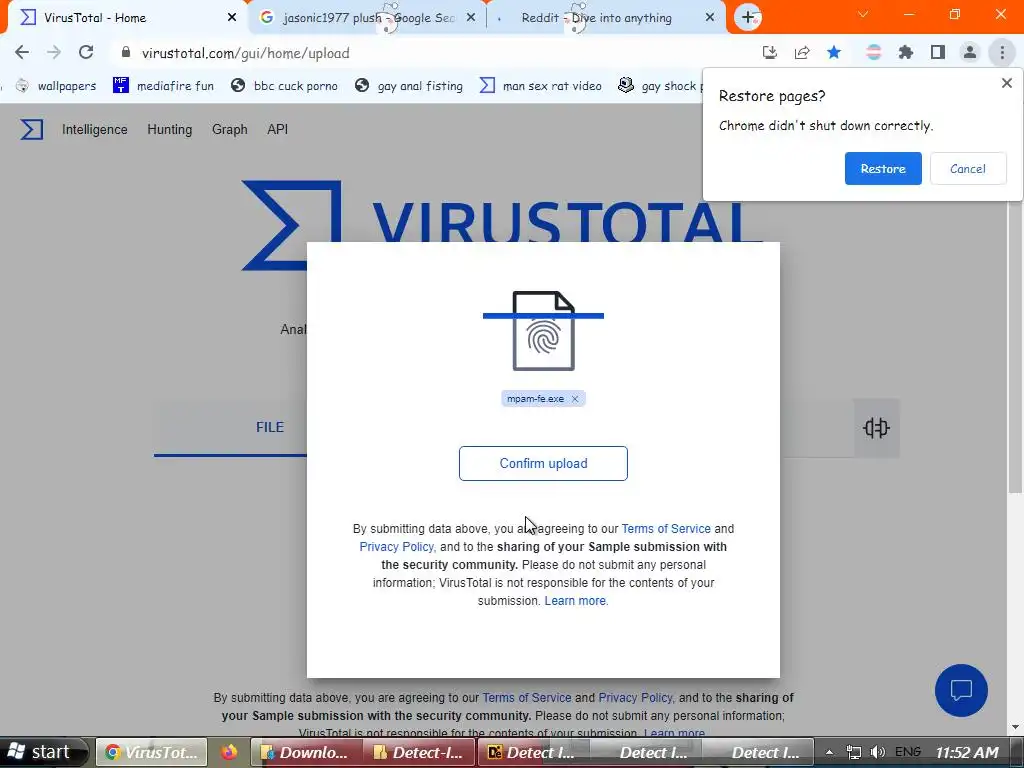Click the Restore button in the popup

(883, 168)
